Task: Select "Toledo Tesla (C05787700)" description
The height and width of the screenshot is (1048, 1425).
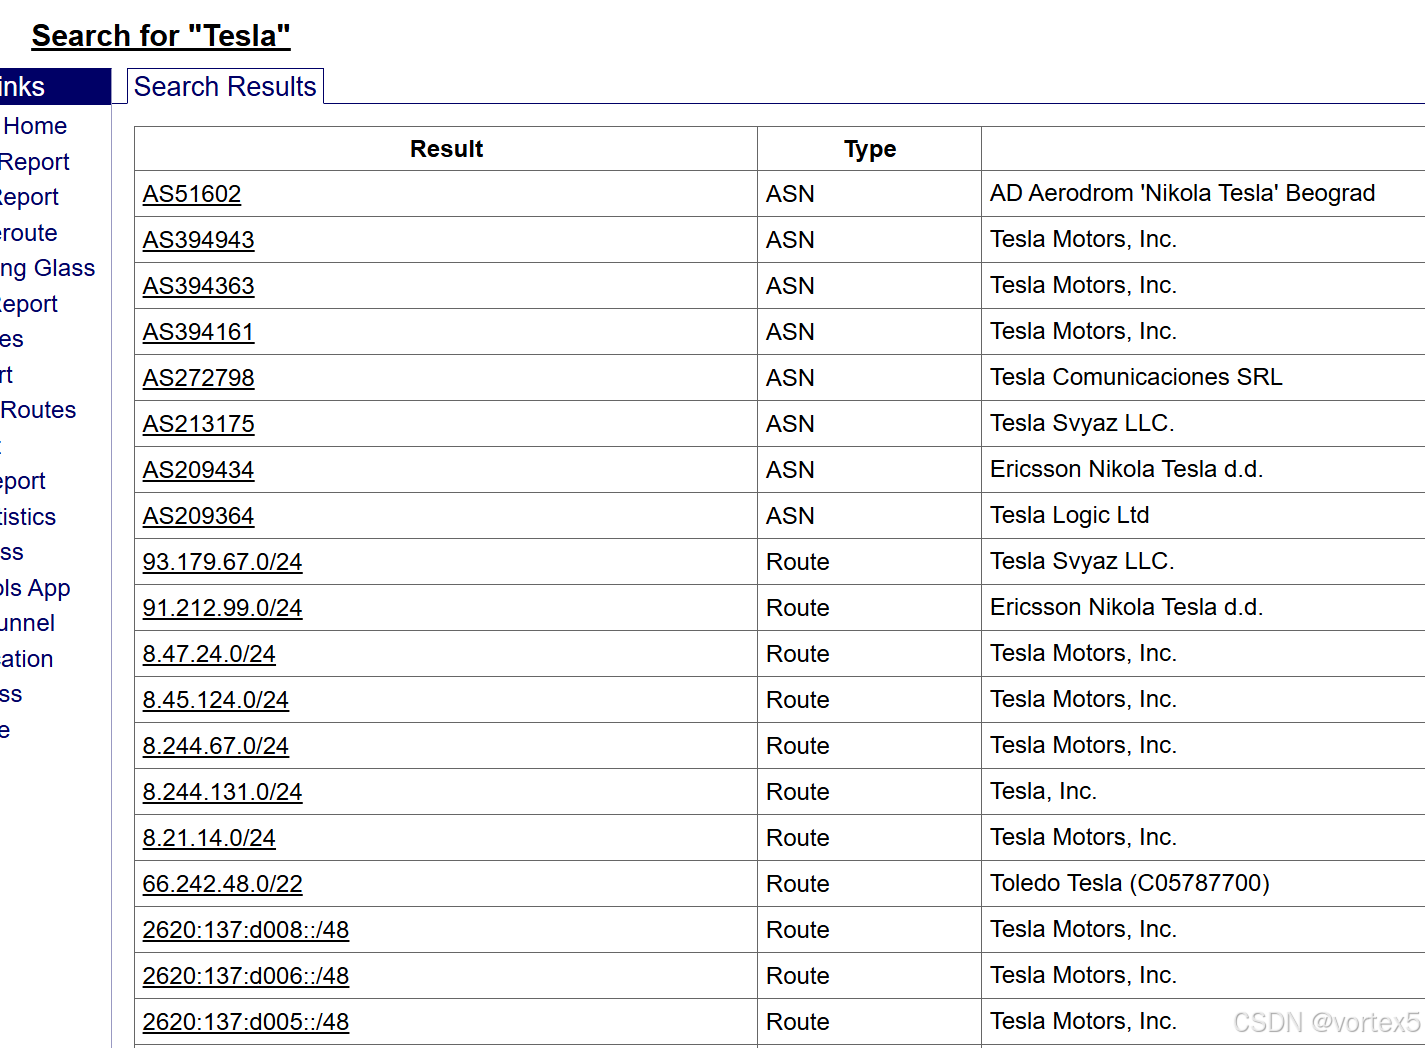Action: (1130, 883)
